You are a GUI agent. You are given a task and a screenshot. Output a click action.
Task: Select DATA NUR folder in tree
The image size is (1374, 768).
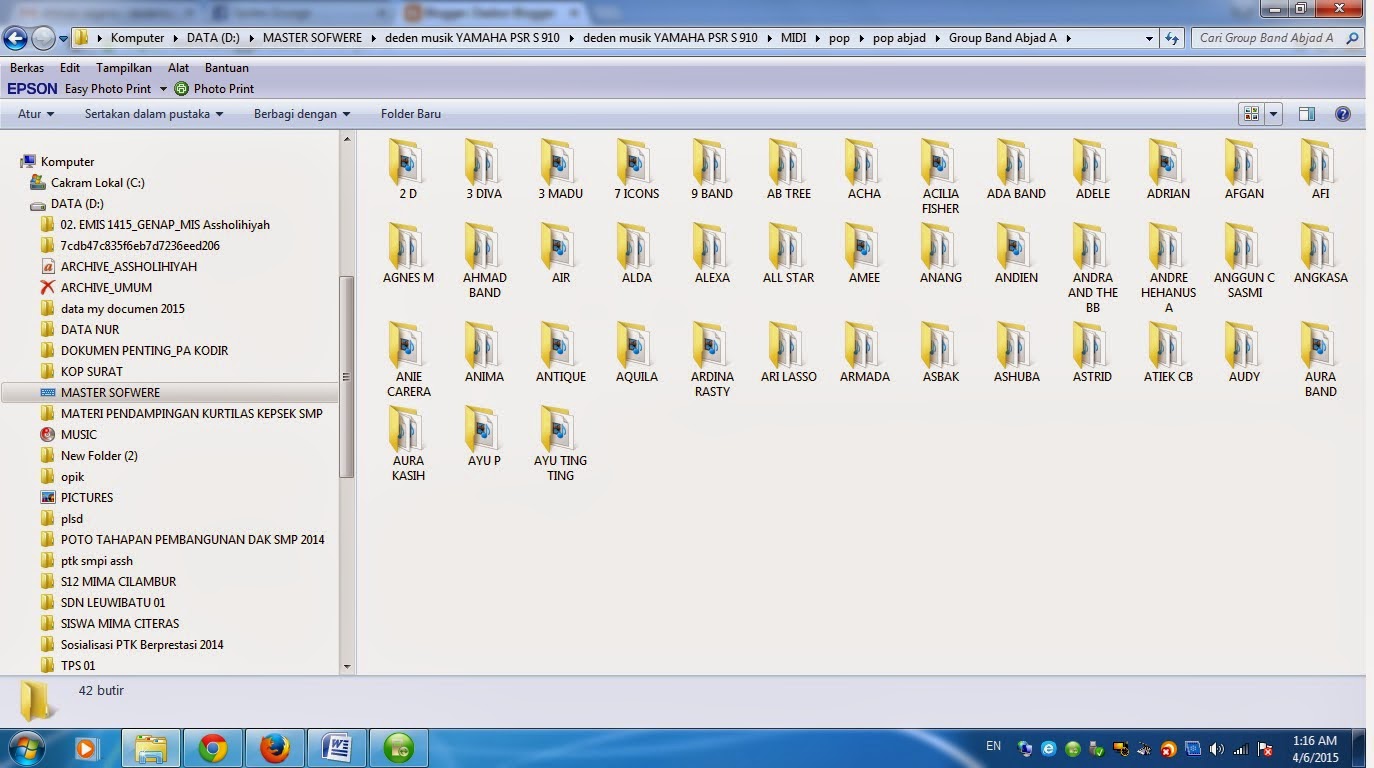click(90, 330)
